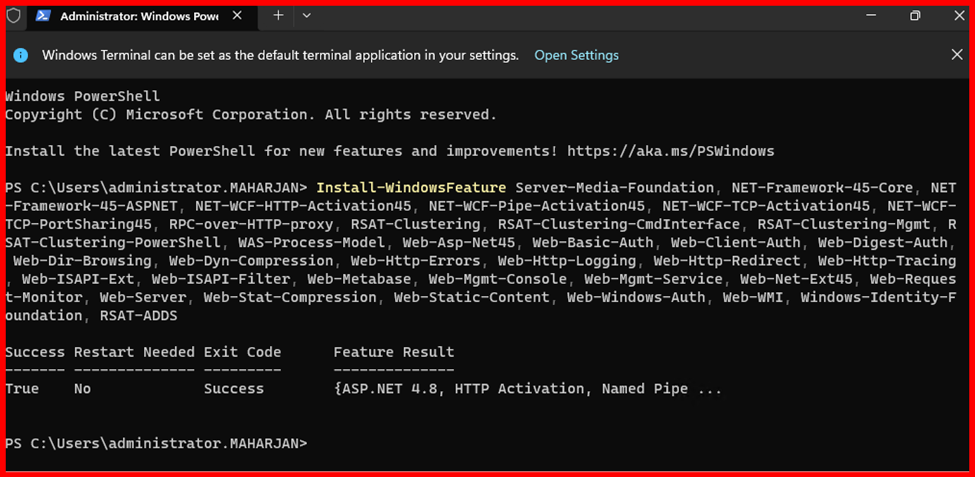The image size is (975, 477).
Task: Open a new tab with plus button
Action: pyautogui.click(x=278, y=16)
